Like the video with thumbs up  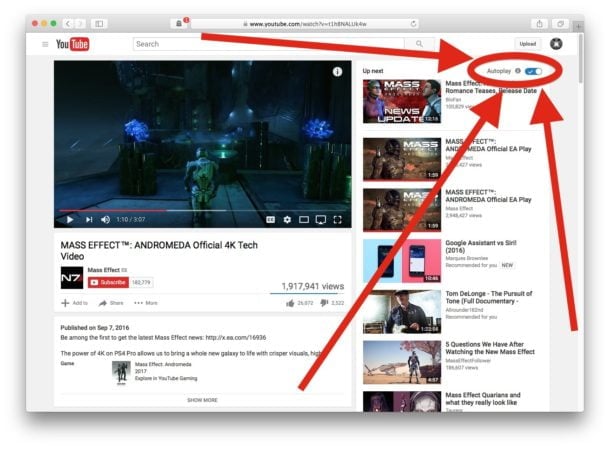[291, 302]
